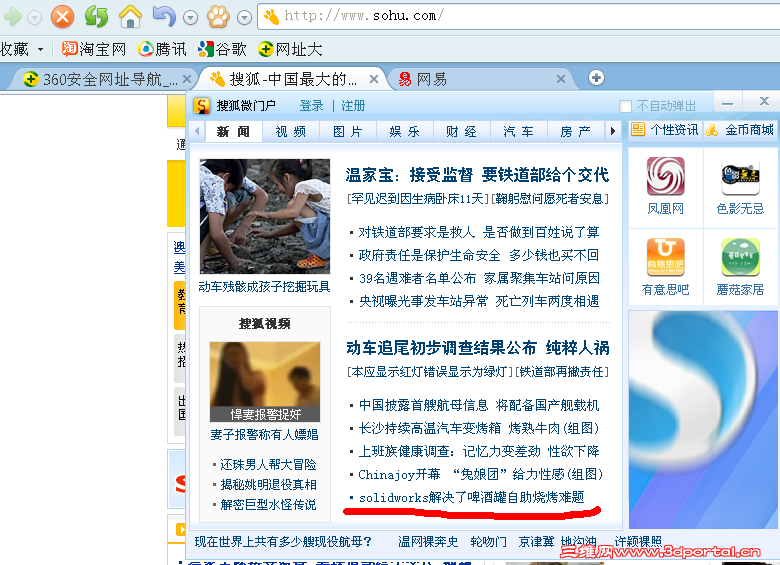The height and width of the screenshot is (565, 780).
Task: Open 上班族健康调查 news link
Action: 479,451
